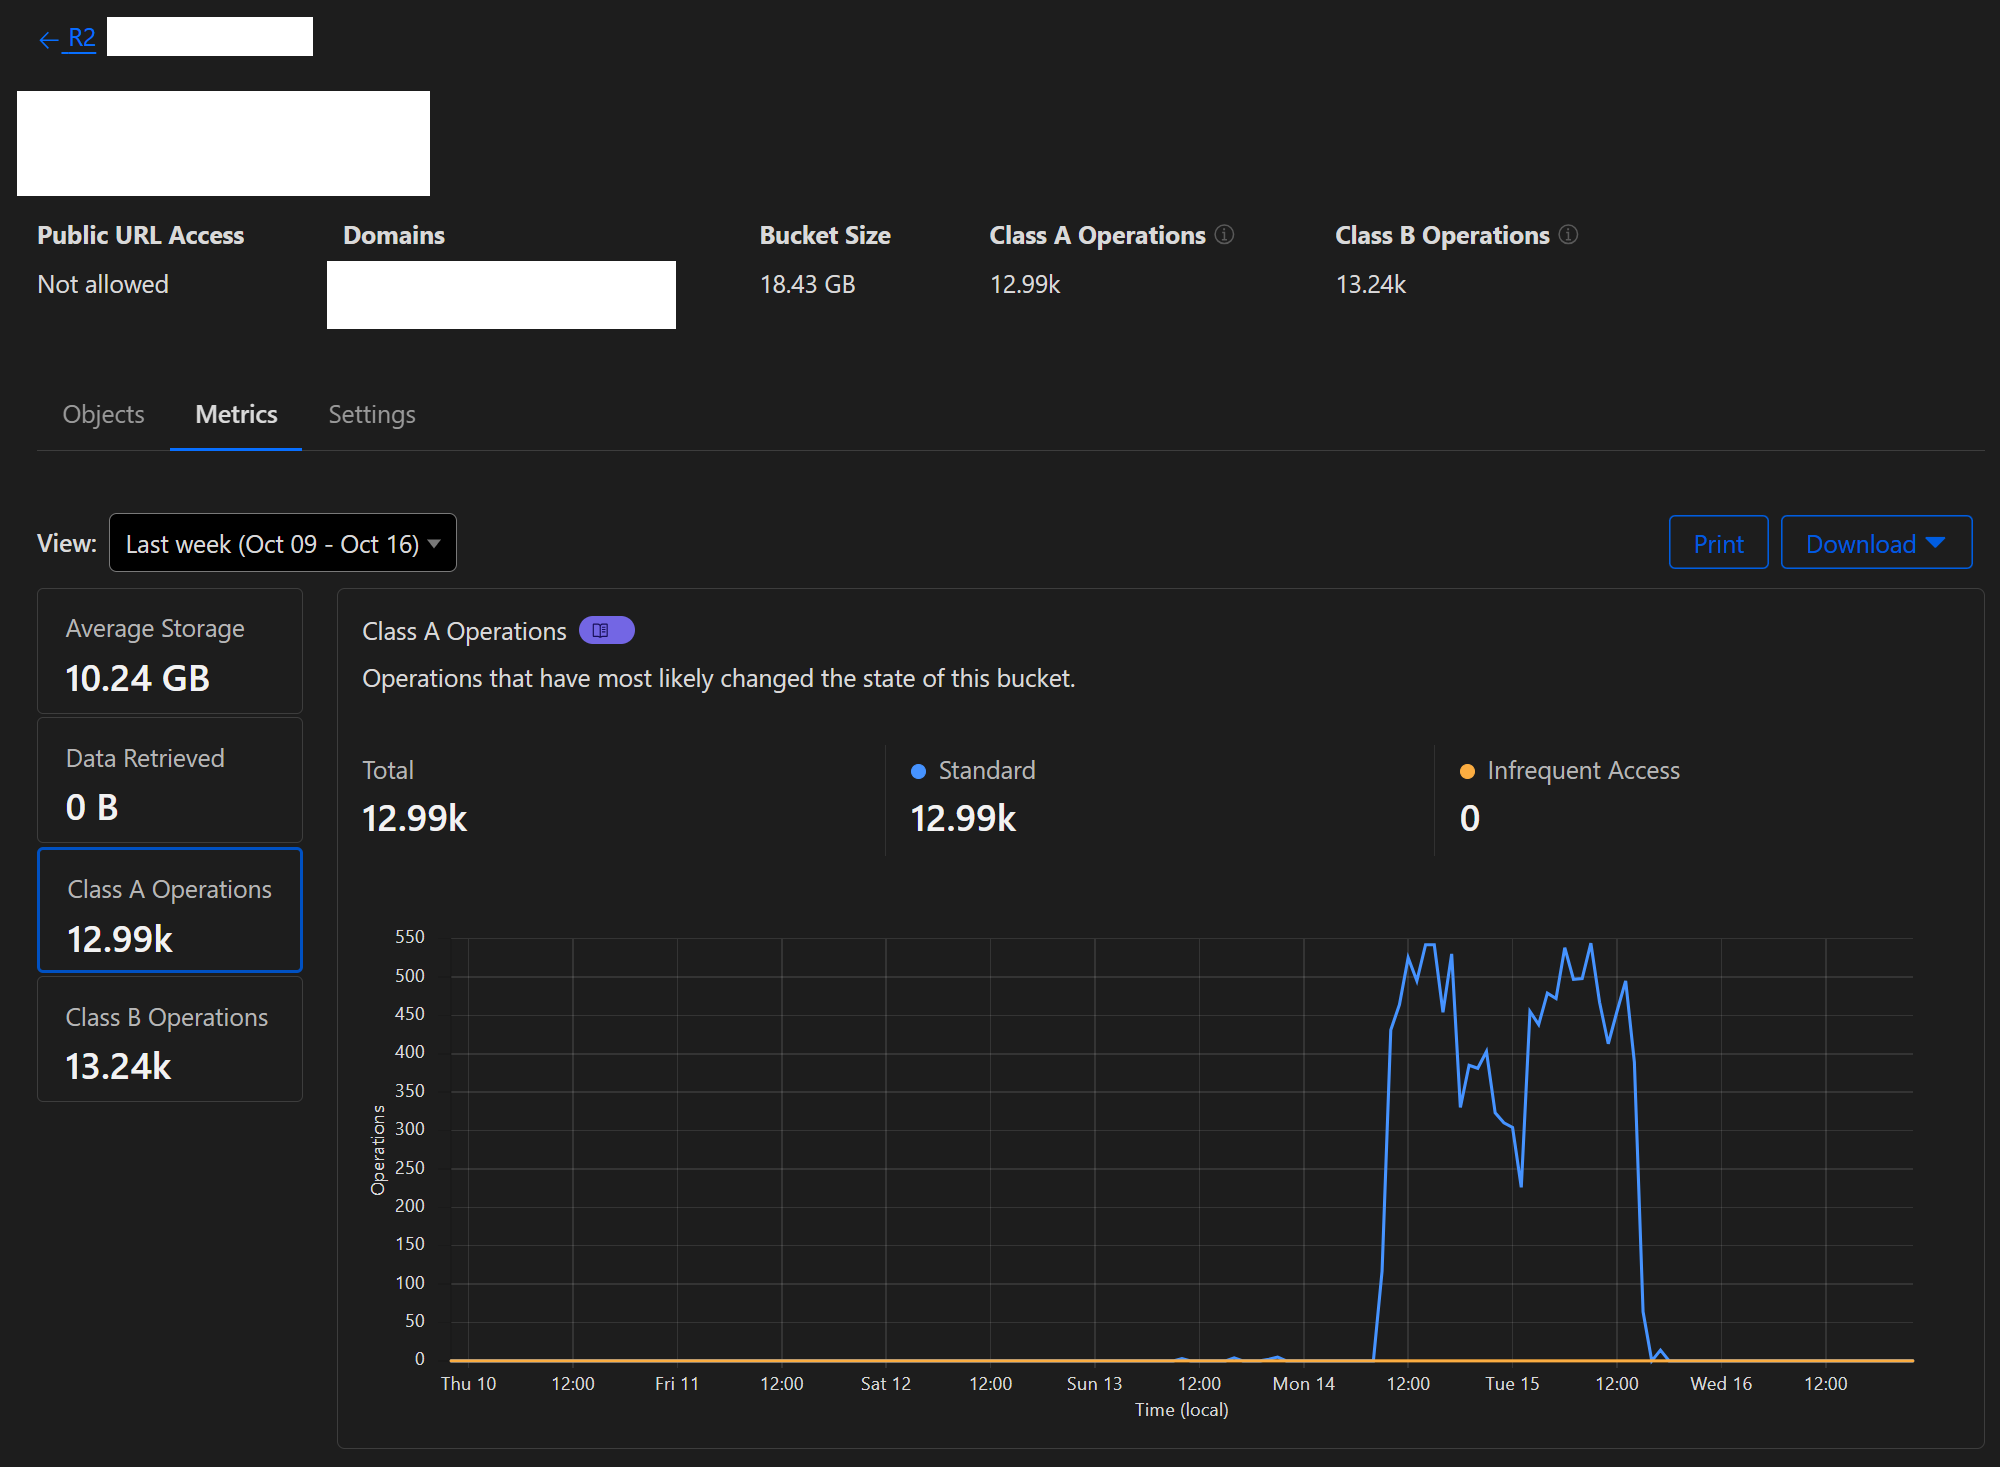Open the Class B Operations header info icon

click(1568, 234)
